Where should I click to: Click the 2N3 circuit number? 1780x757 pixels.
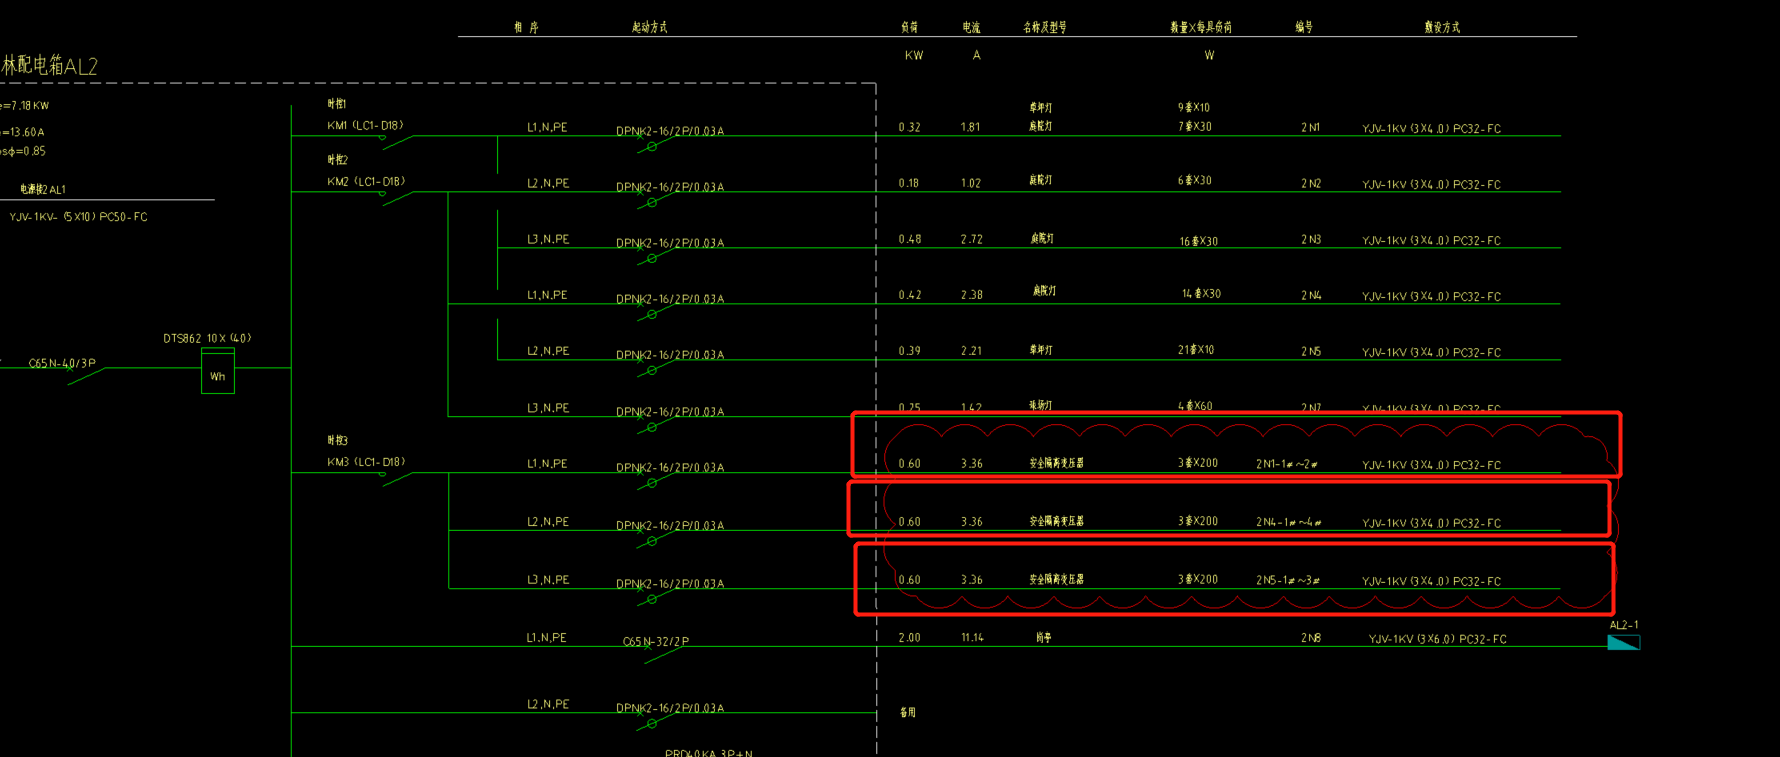coord(1311,240)
